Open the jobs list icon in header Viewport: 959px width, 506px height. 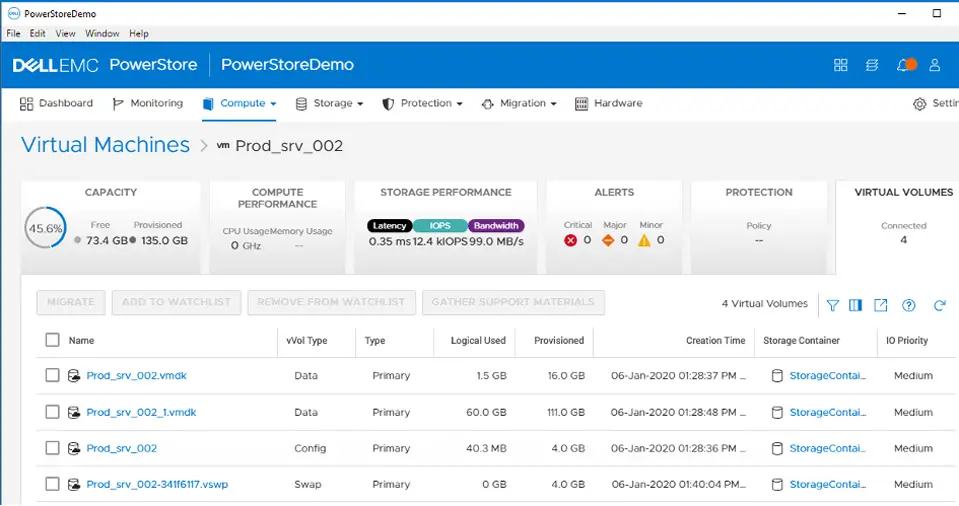click(872, 65)
